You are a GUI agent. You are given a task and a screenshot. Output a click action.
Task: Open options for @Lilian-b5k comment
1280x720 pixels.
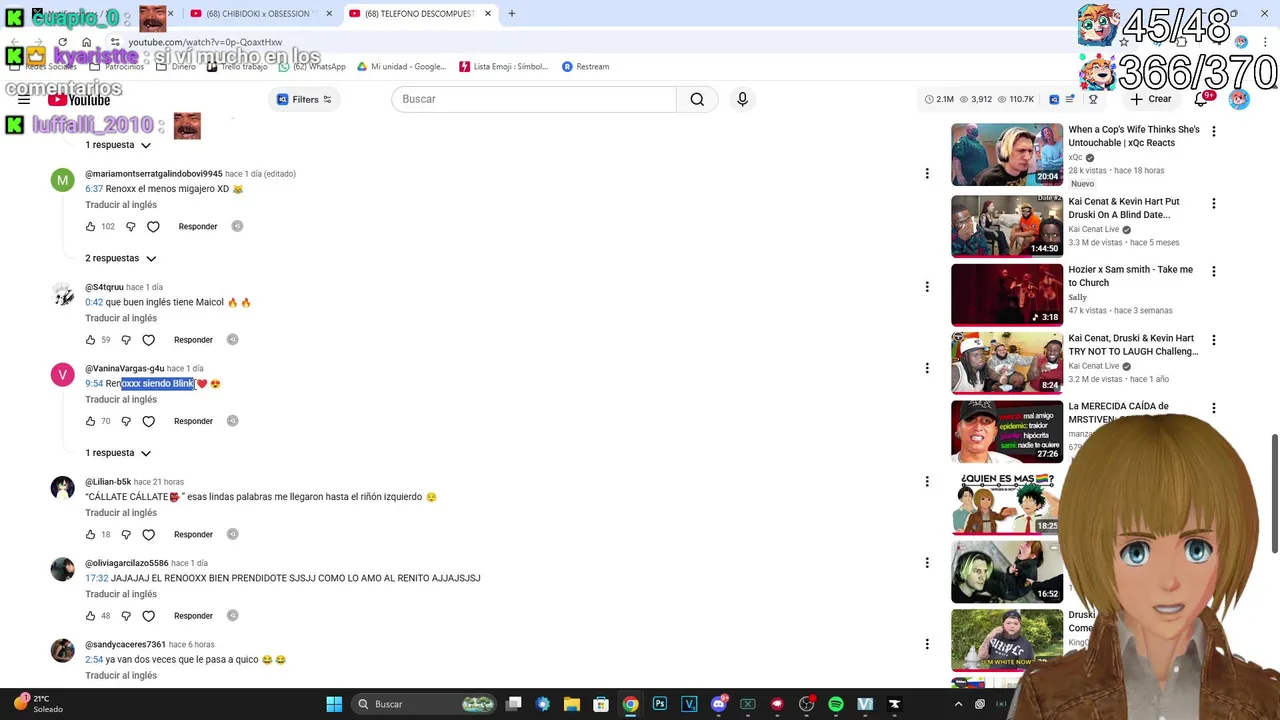[927, 481]
